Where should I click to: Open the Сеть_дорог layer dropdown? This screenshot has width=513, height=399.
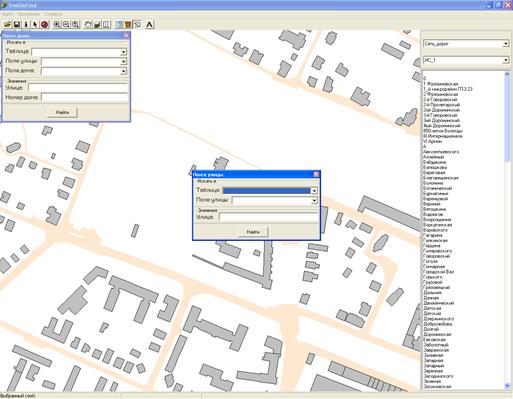click(x=506, y=44)
